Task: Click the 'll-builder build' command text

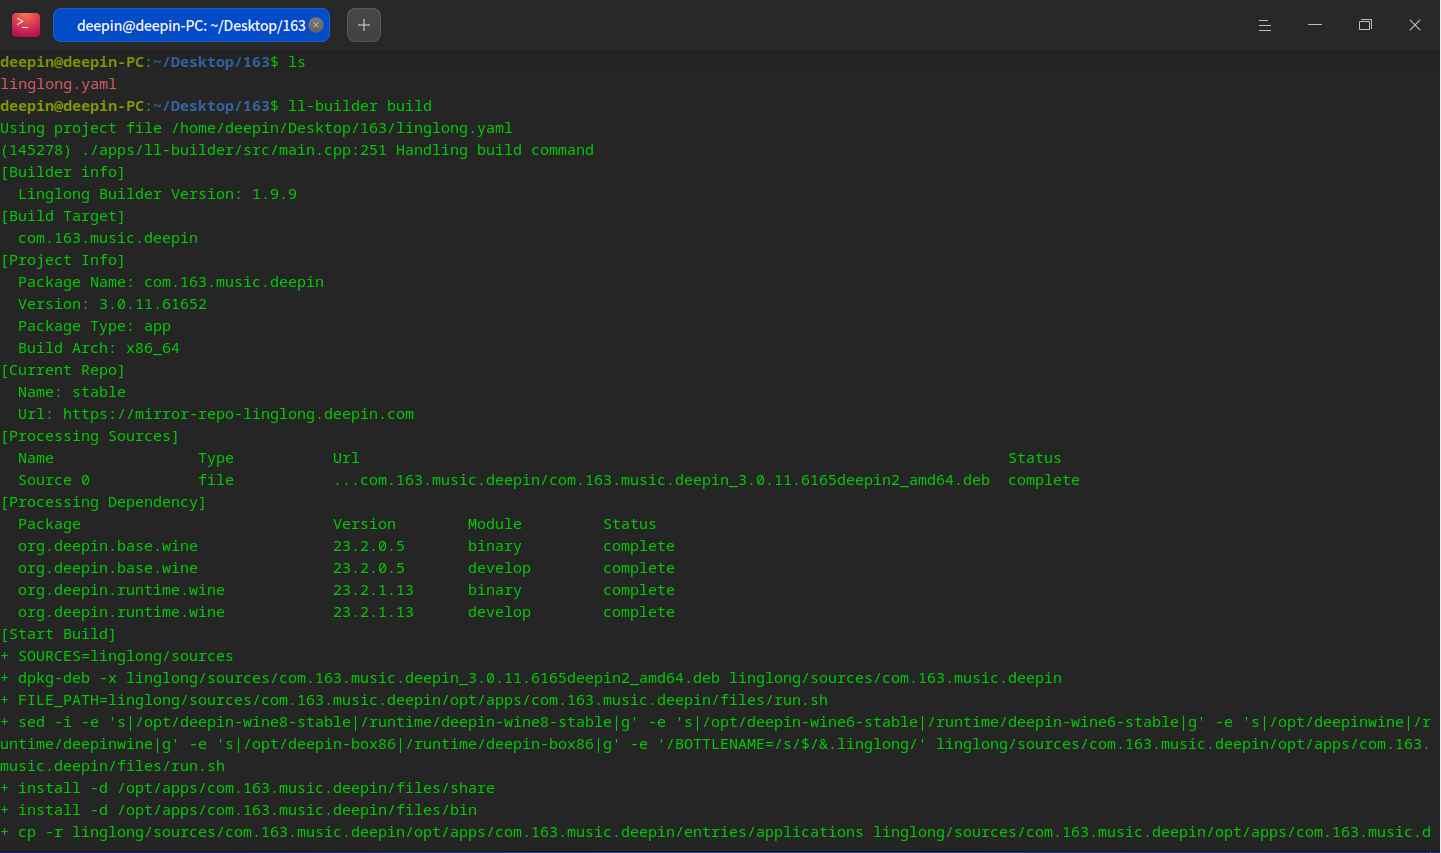Action: coord(360,106)
